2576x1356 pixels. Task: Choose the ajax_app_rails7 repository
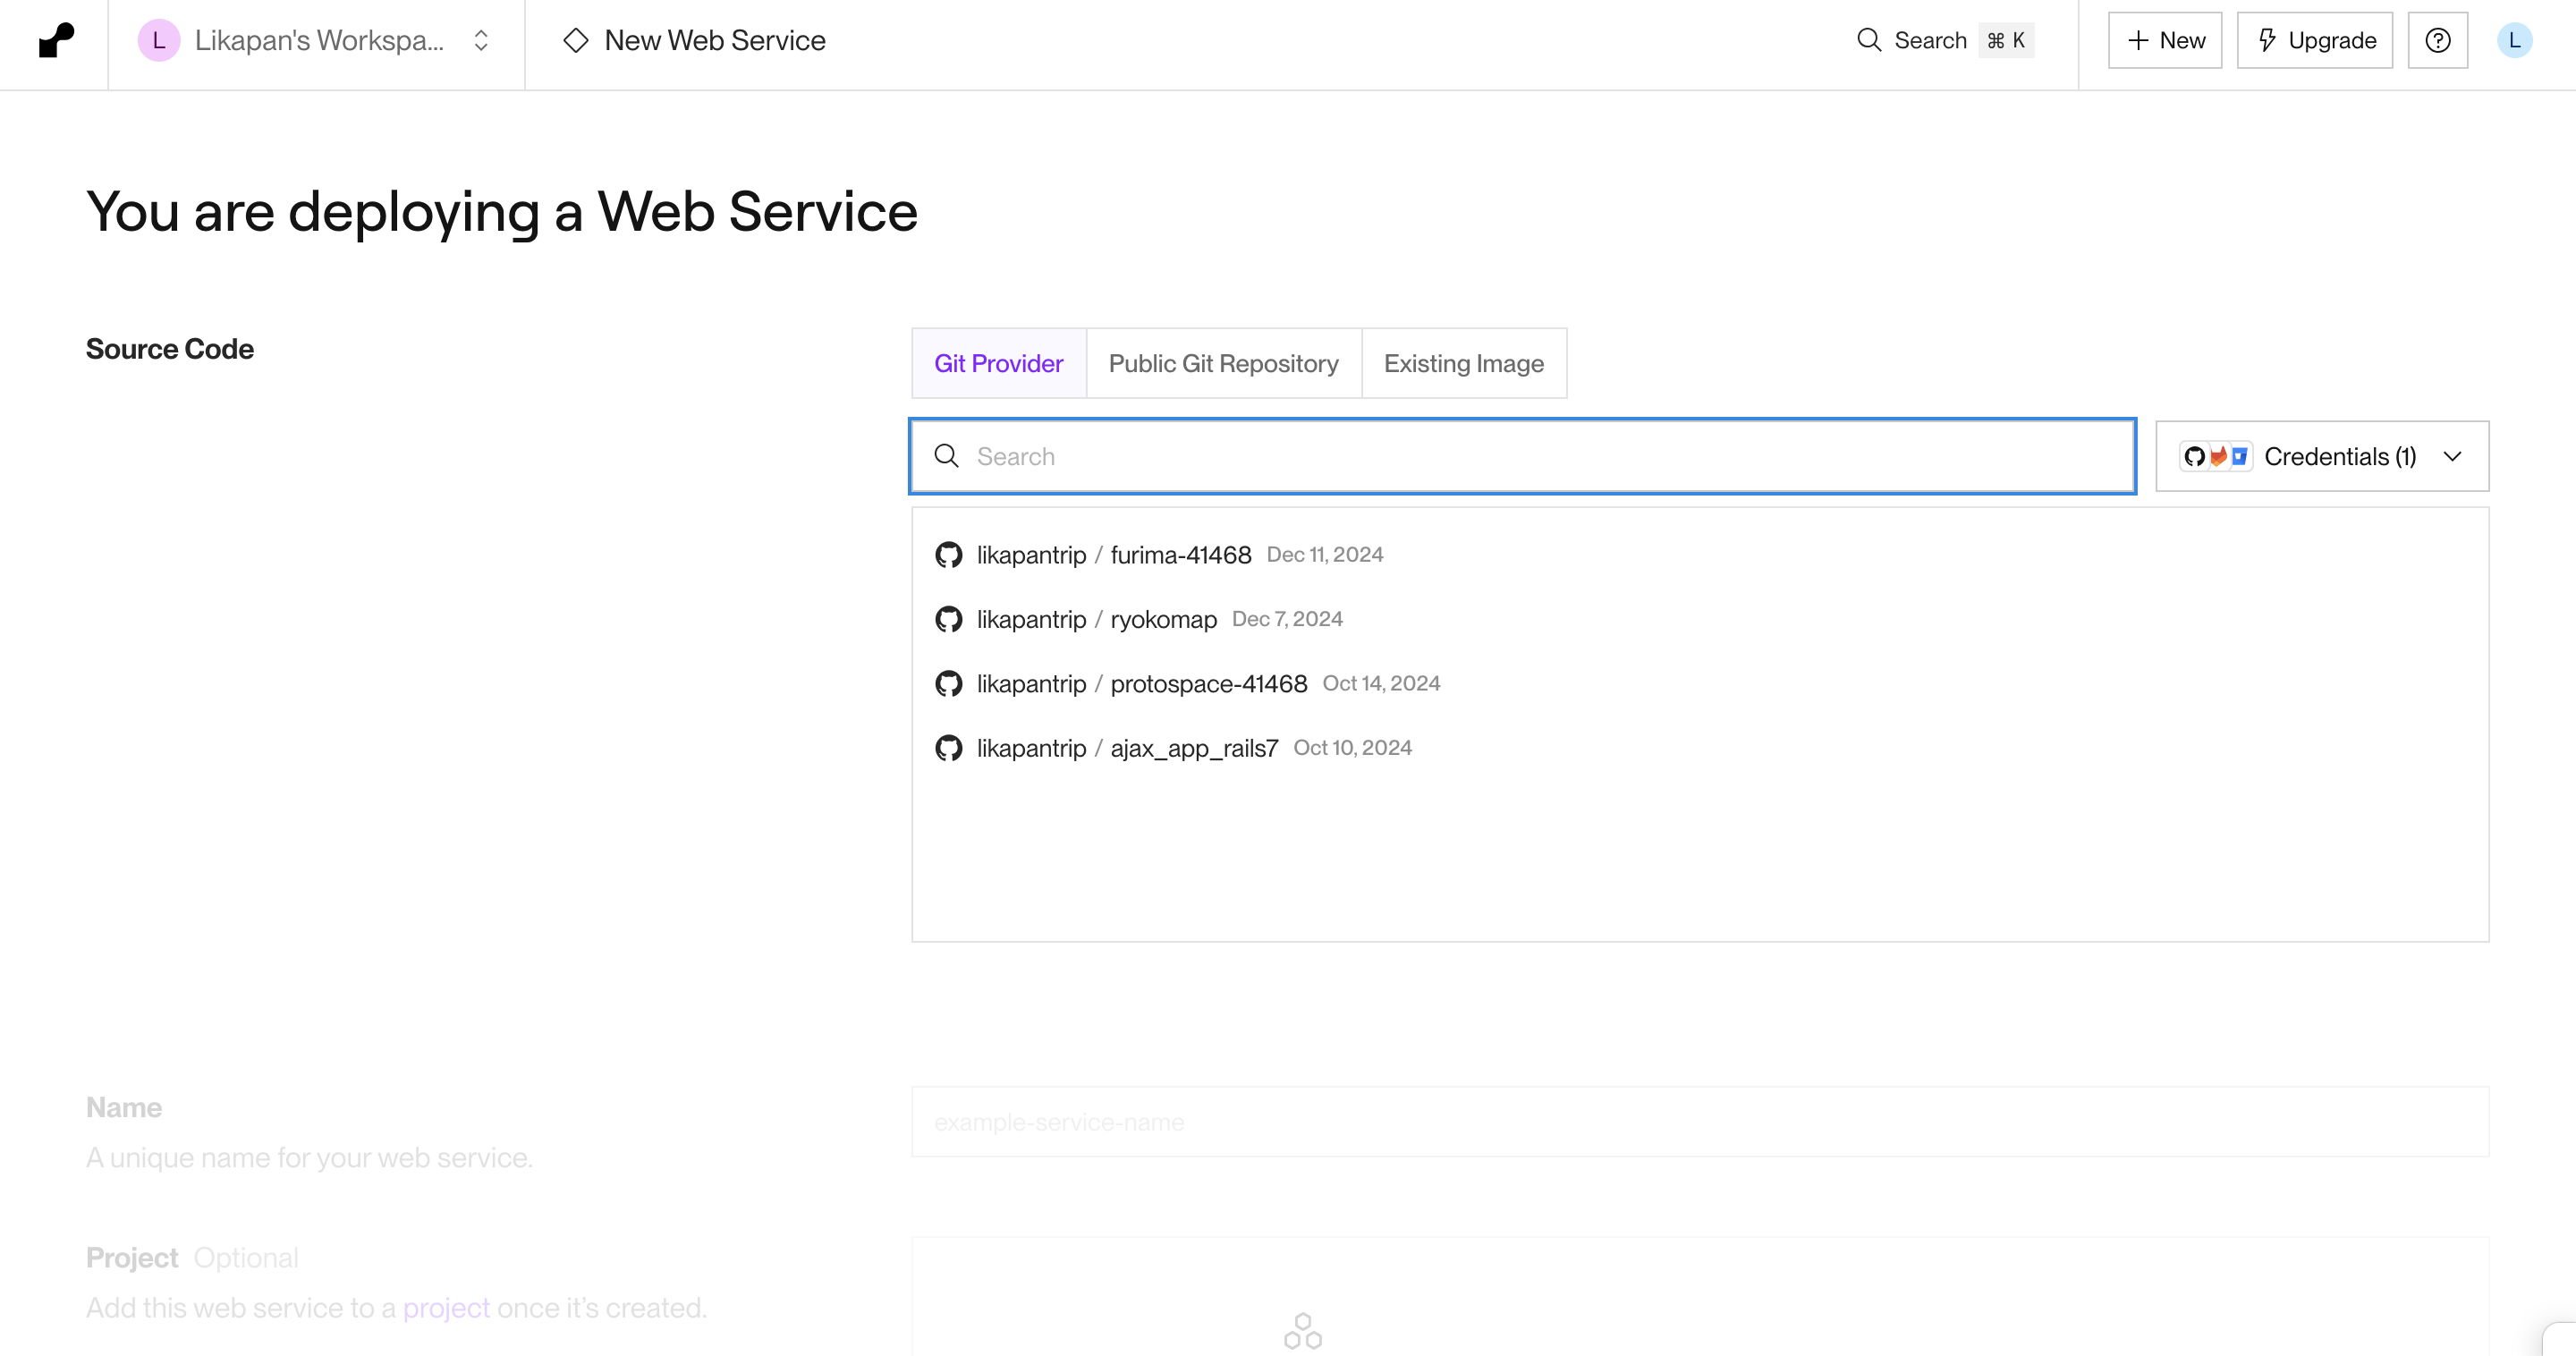point(1193,748)
